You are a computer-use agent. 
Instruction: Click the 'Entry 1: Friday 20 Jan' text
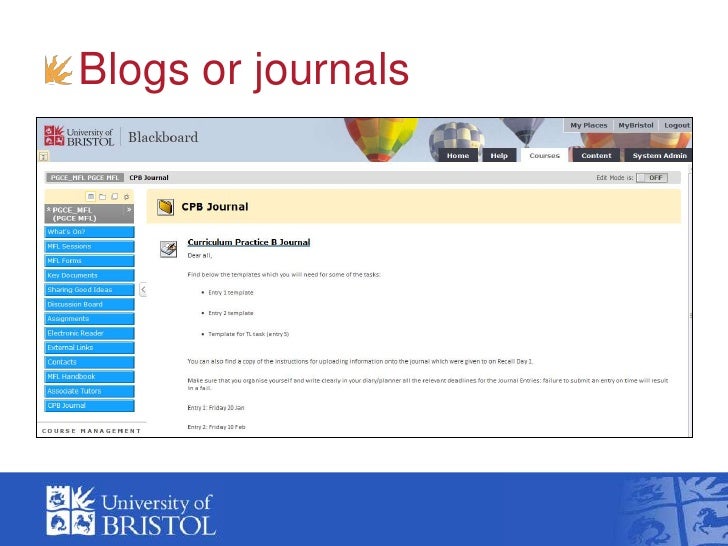[216, 408]
